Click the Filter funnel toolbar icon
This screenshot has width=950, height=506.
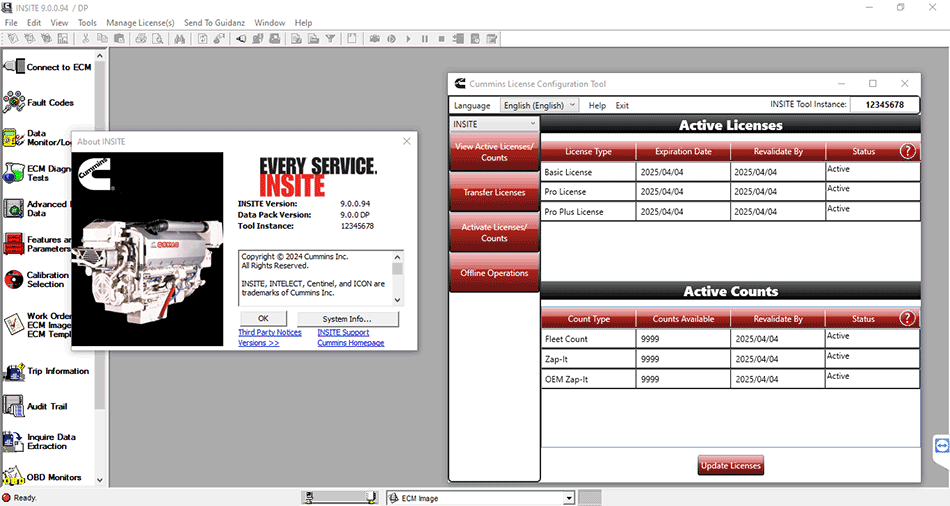click(330, 39)
